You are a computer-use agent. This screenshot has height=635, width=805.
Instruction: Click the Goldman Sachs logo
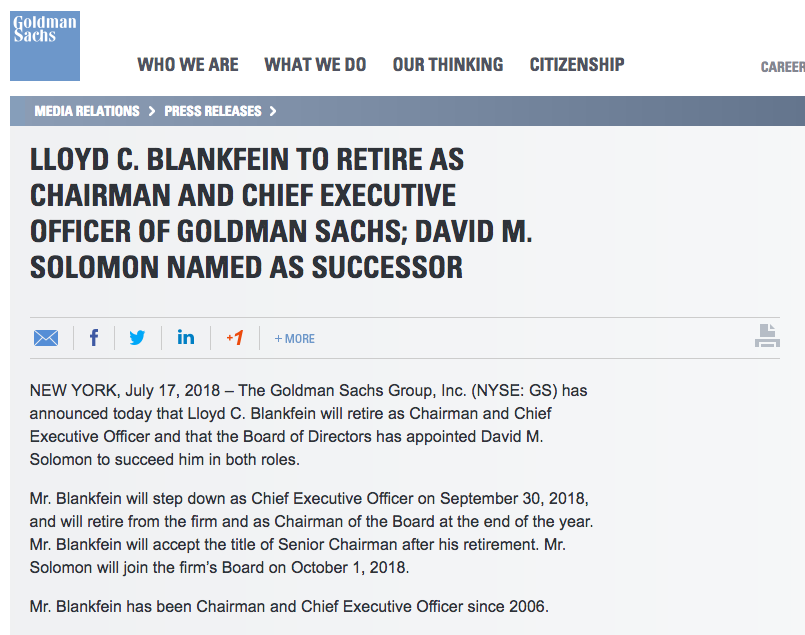[x=45, y=46]
